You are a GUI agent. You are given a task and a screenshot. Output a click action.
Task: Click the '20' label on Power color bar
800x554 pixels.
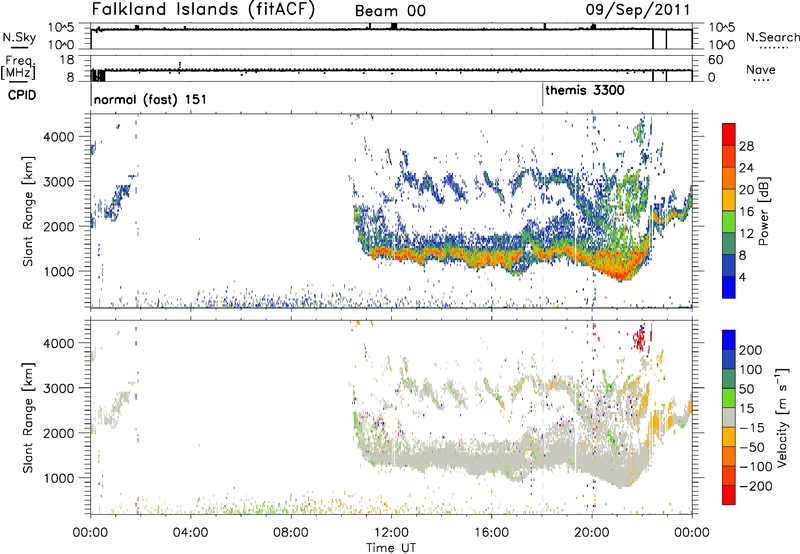tap(746, 190)
